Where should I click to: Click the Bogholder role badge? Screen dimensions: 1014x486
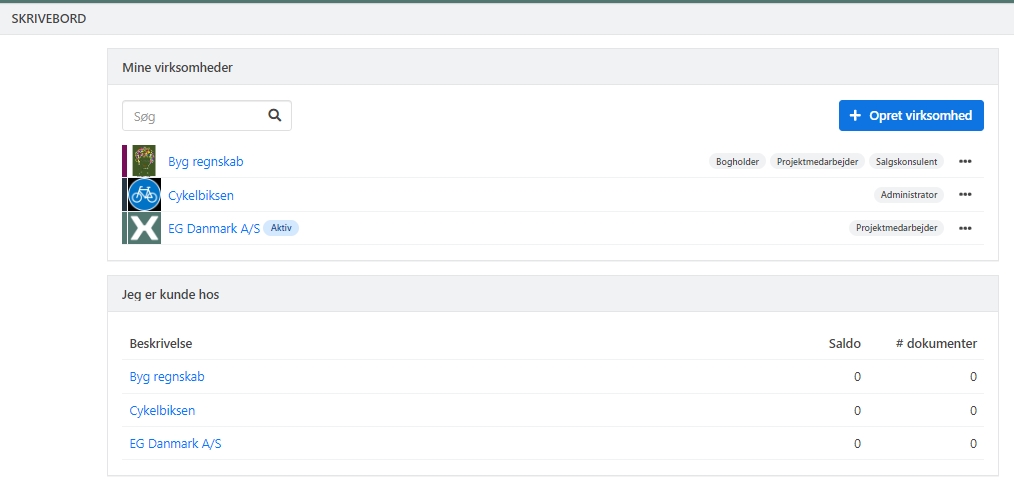[x=738, y=161]
